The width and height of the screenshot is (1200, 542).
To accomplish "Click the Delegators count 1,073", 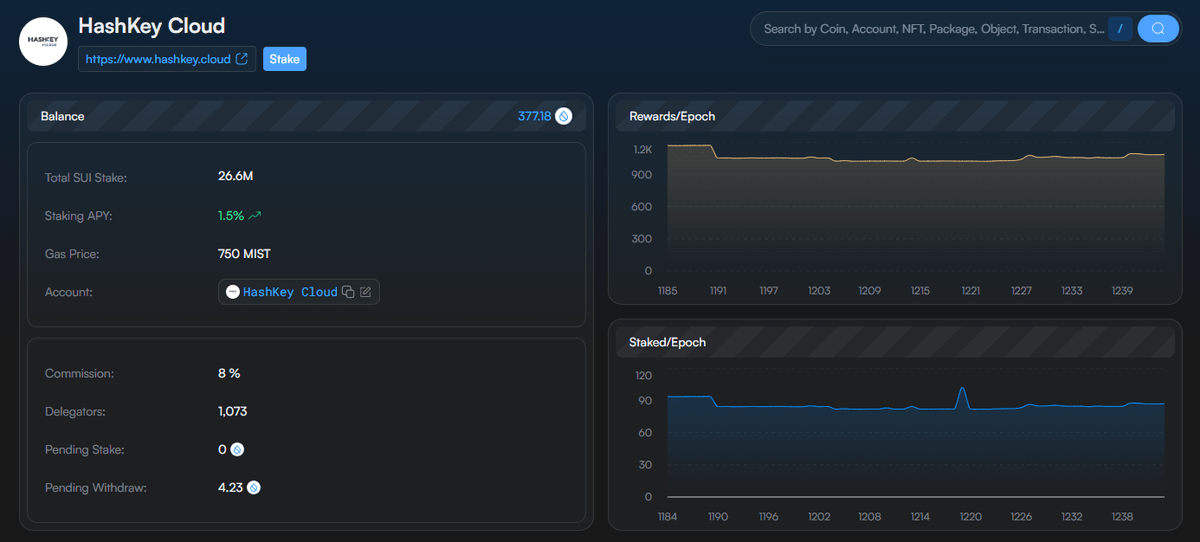I will [232, 411].
